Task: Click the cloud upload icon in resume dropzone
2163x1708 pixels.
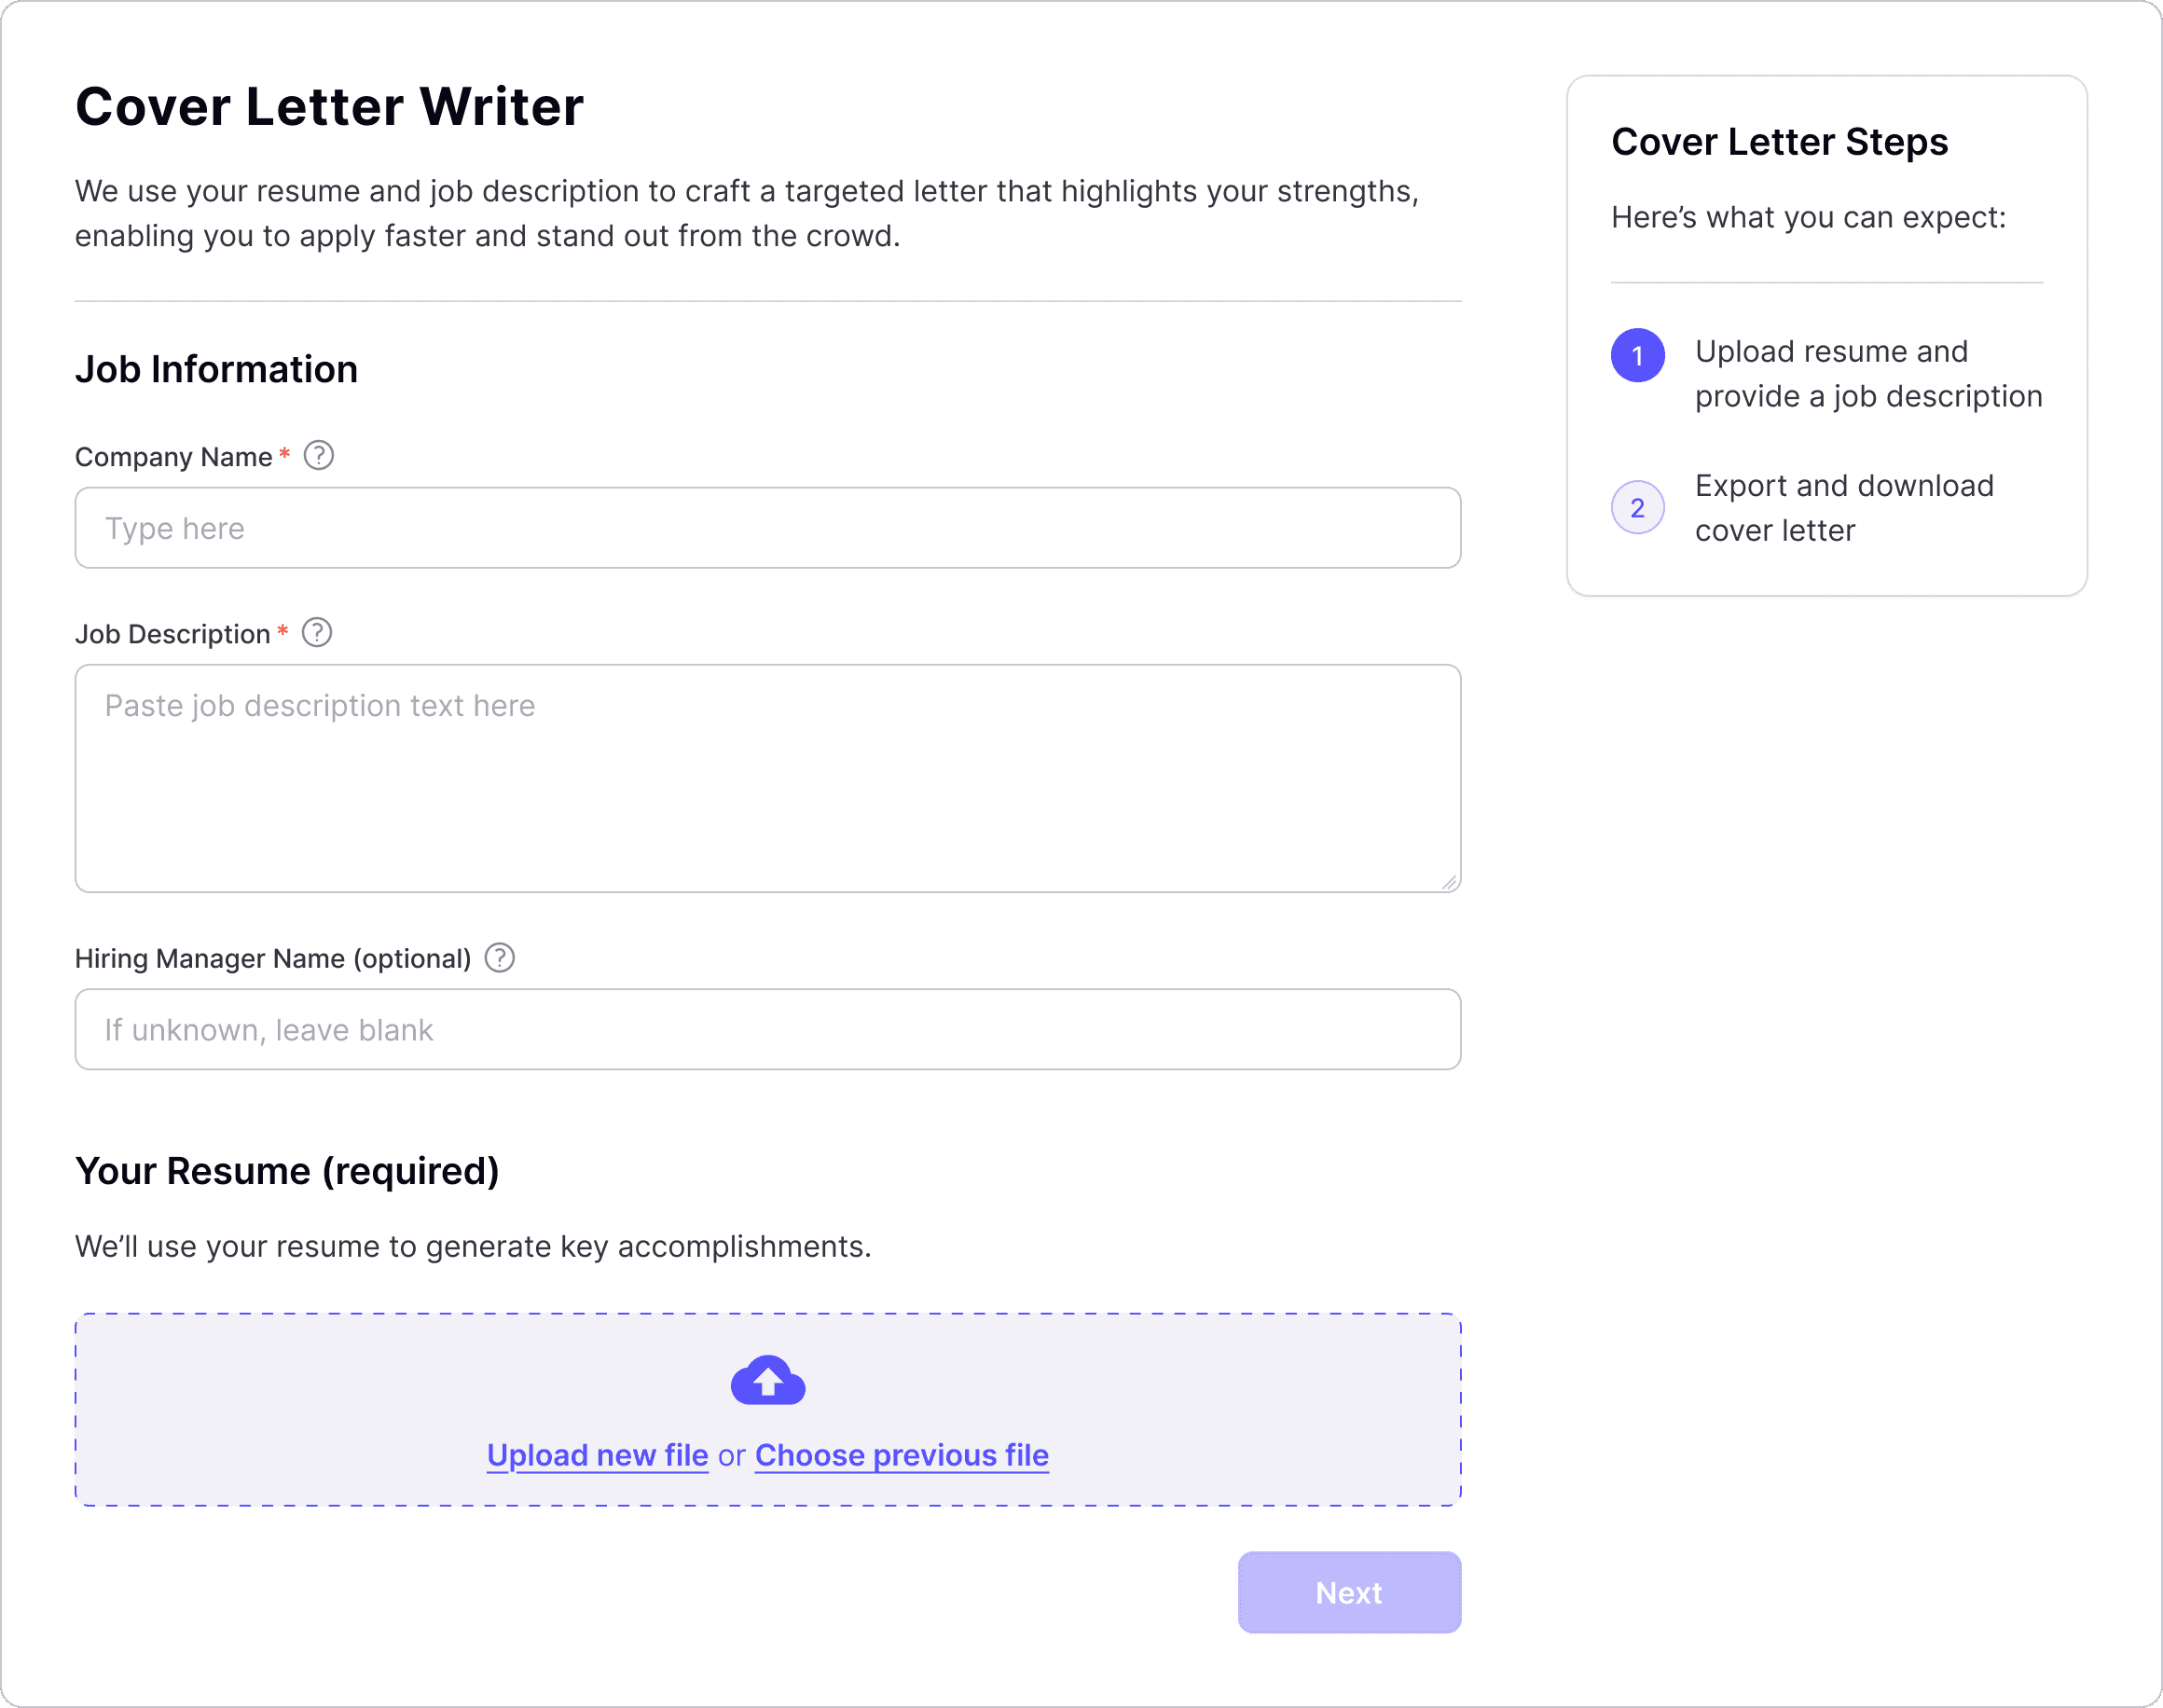Action: [768, 1380]
